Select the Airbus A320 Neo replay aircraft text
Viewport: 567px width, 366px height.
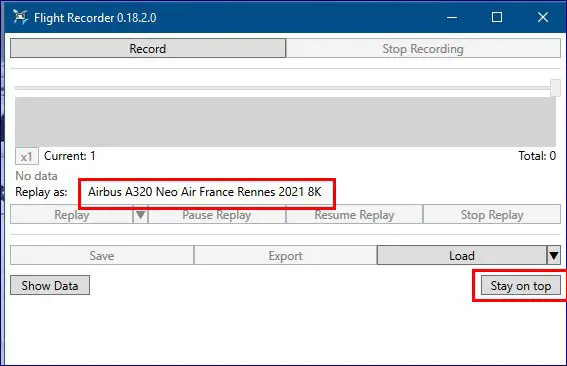(x=205, y=192)
